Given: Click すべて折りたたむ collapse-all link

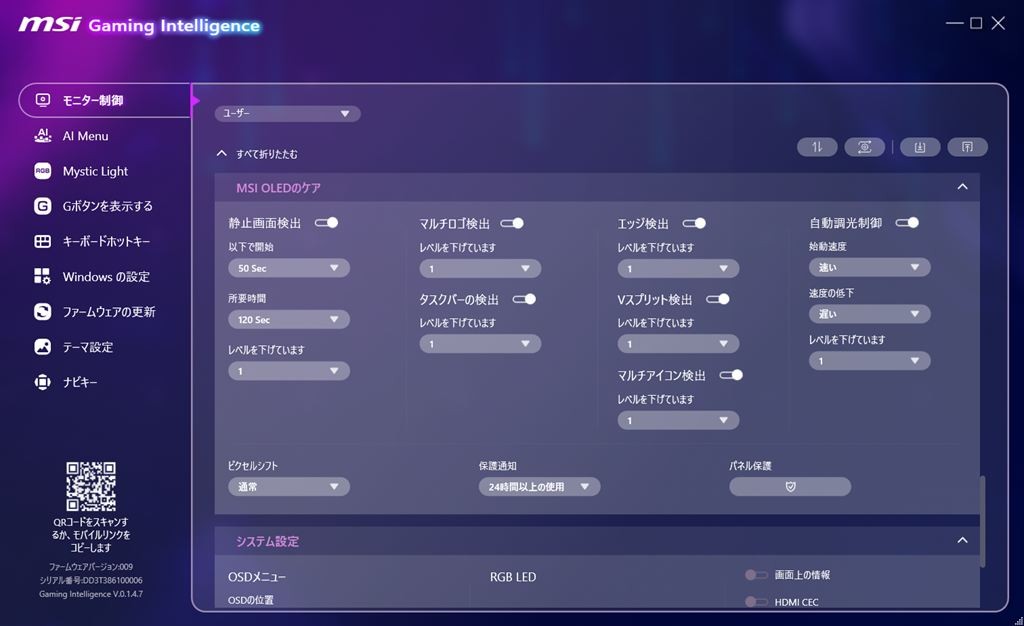Looking at the screenshot, I should [266, 154].
